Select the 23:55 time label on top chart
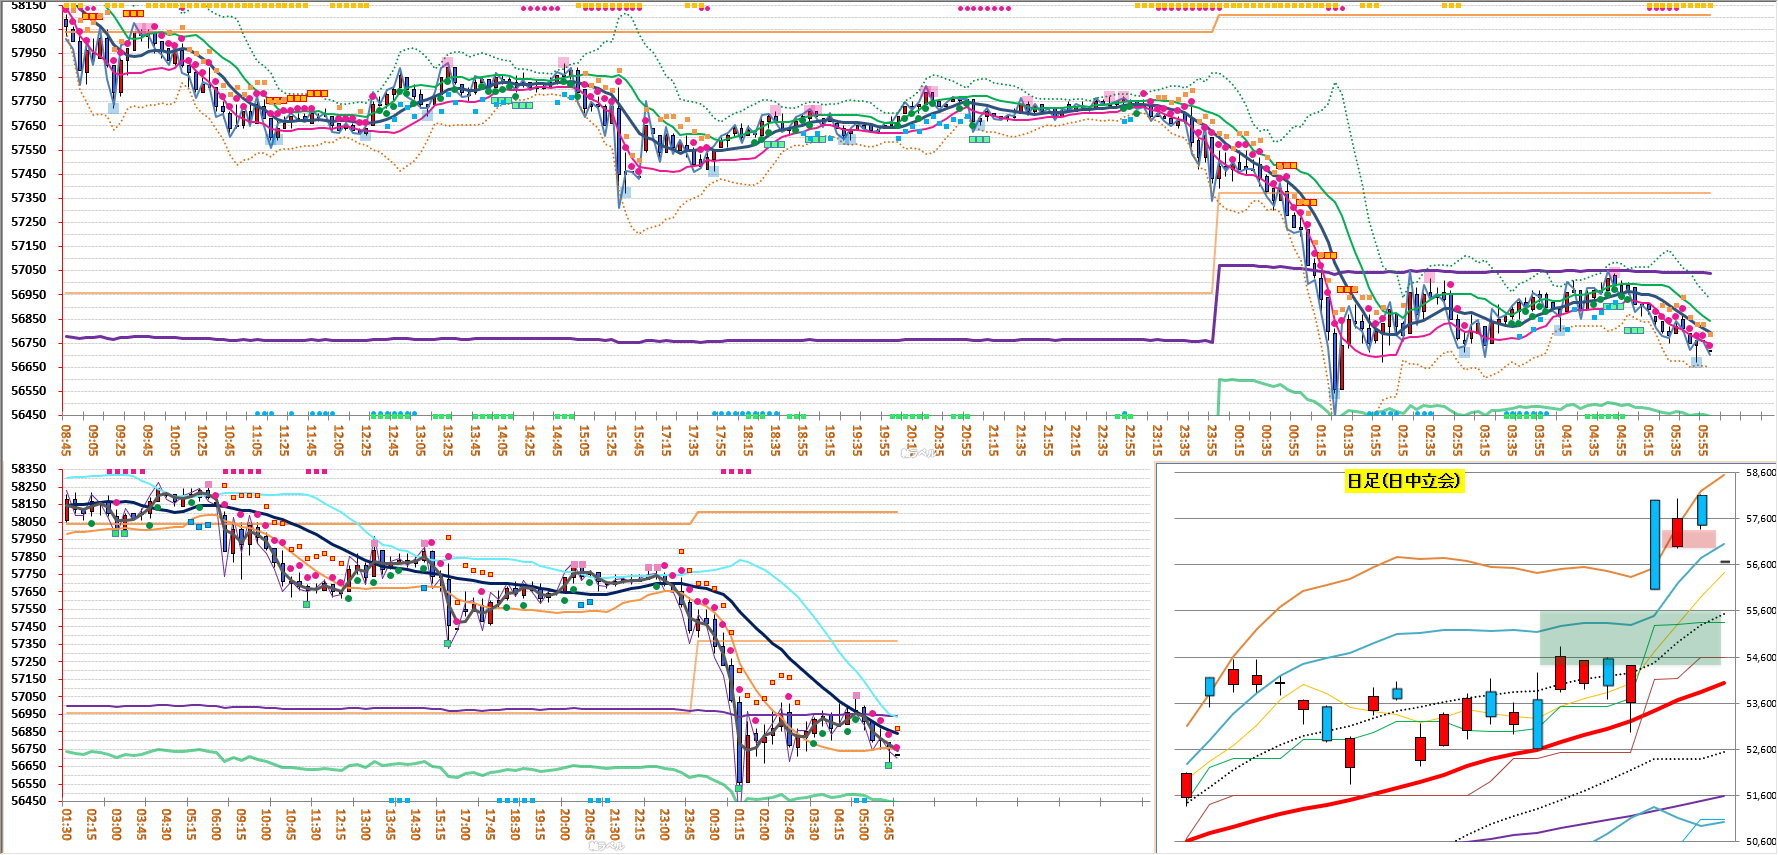The width and height of the screenshot is (1778, 855). 1212,440
